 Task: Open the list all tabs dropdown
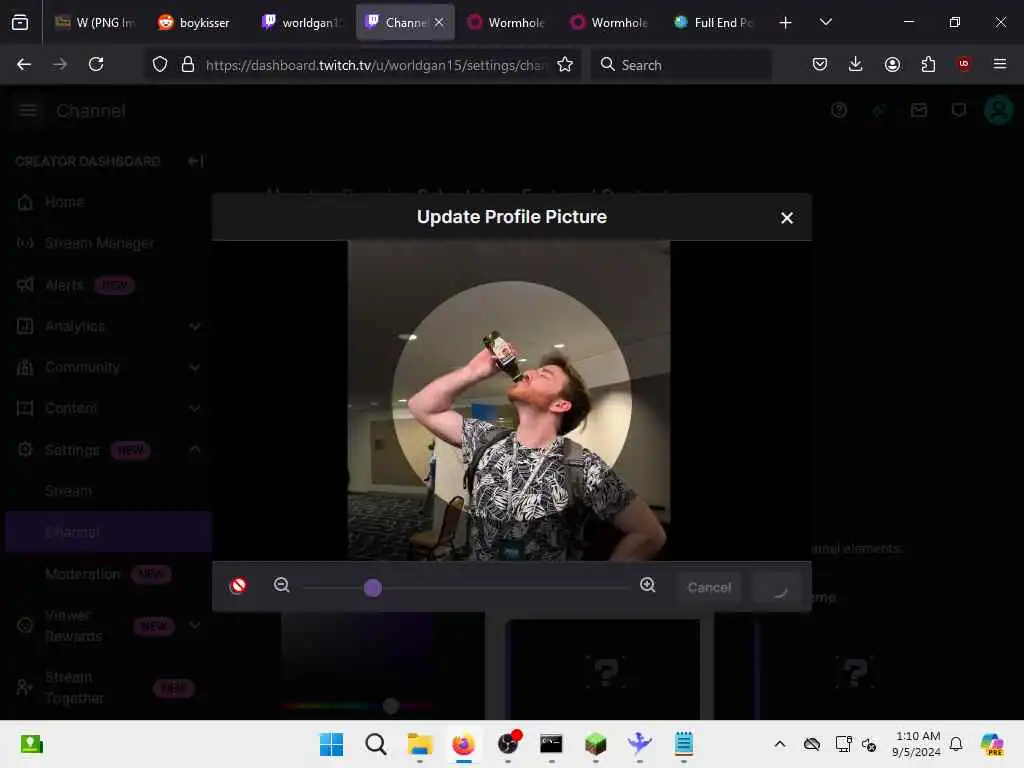pos(825,22)
